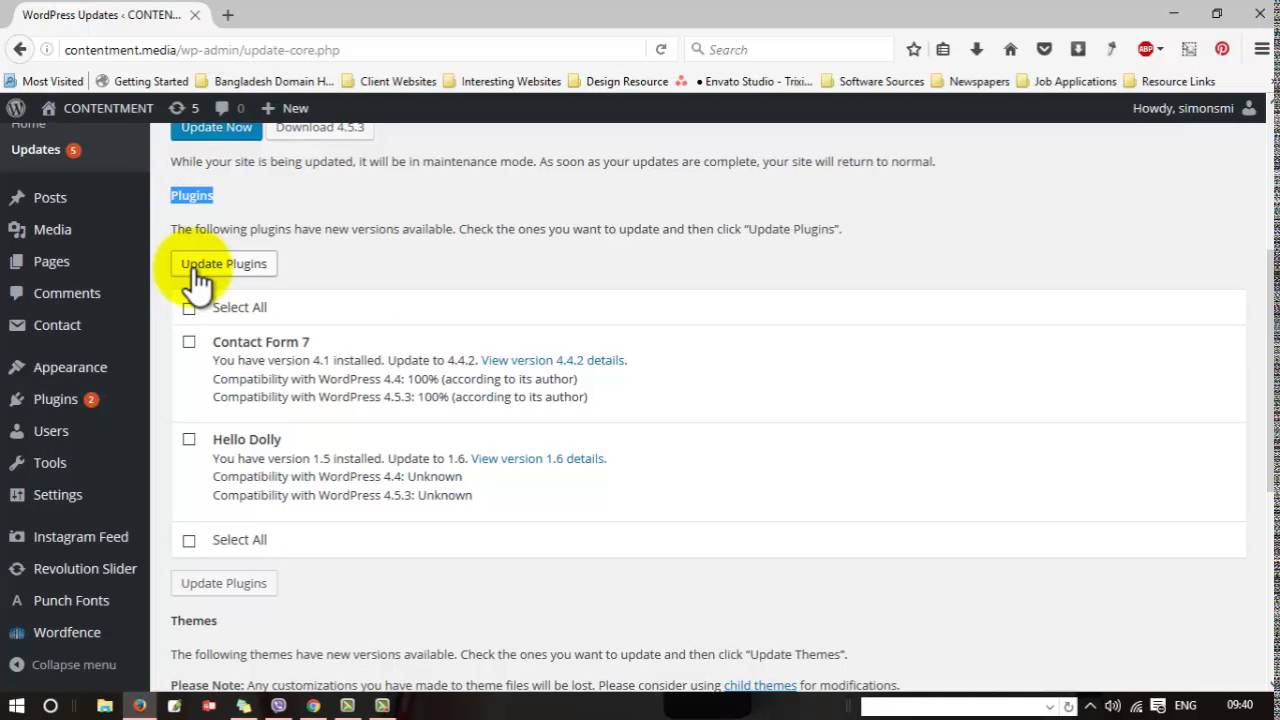Click the Firefox Search field
Screen dimensions: 1280x720
[790, 49]
